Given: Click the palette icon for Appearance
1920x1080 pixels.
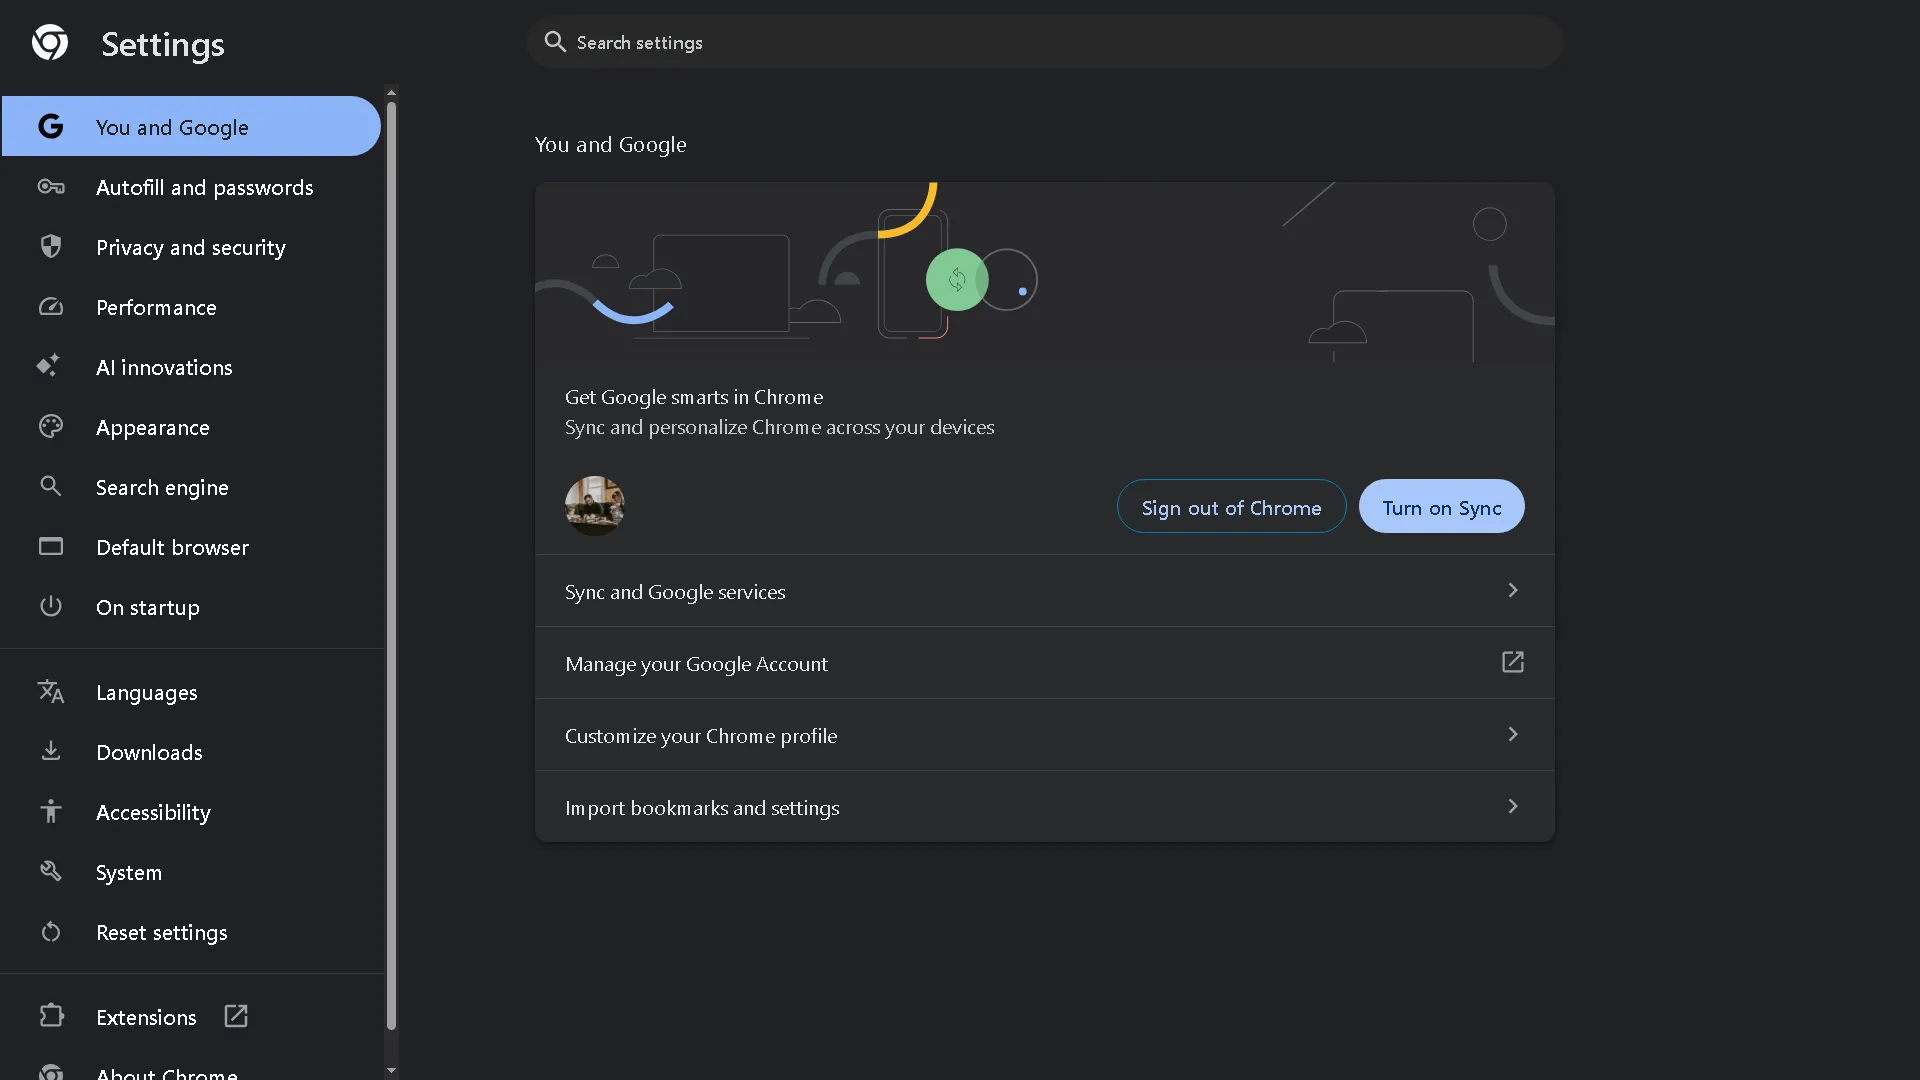Looking at the screenshot, I should 50,426.
